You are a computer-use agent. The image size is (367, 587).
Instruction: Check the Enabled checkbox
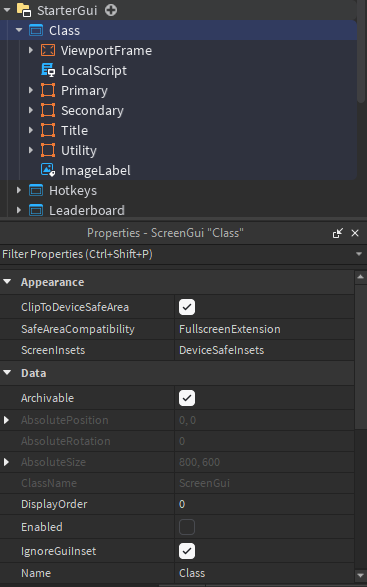pyautogui.click(x=187, y=527)
